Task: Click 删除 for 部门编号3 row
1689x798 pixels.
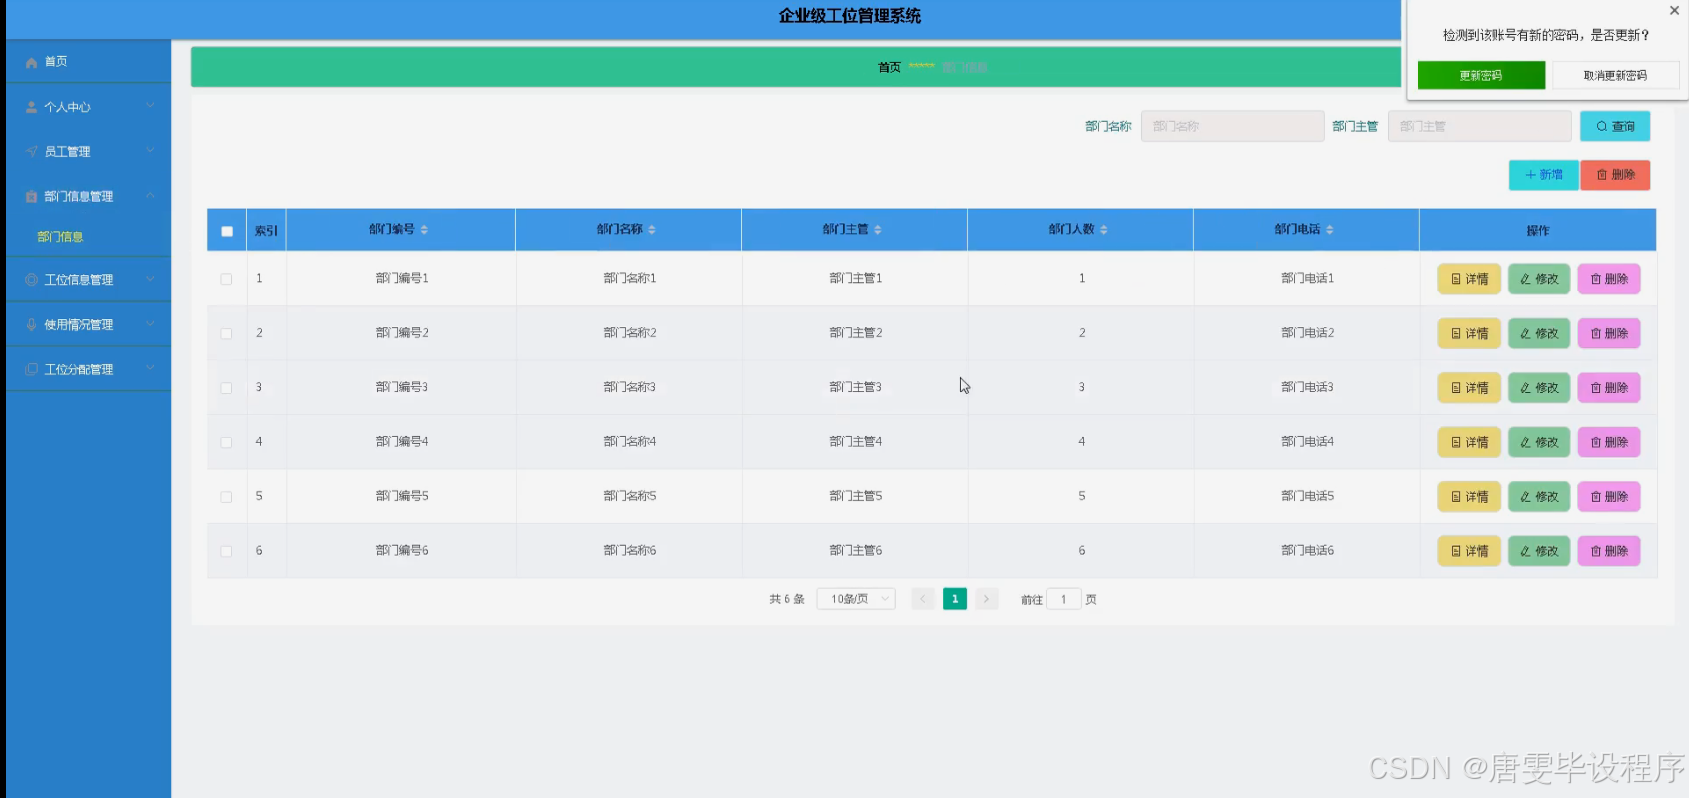Action: (1609, 388)
